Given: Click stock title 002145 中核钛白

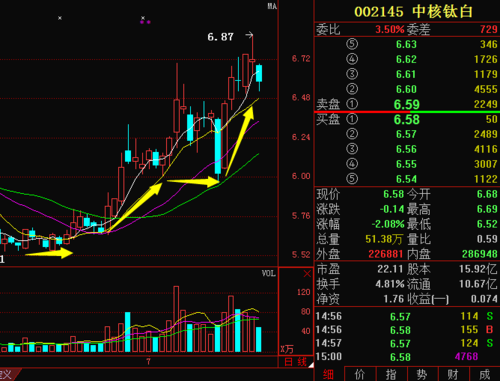Looking at the screenshot, I should click(414, 12).
